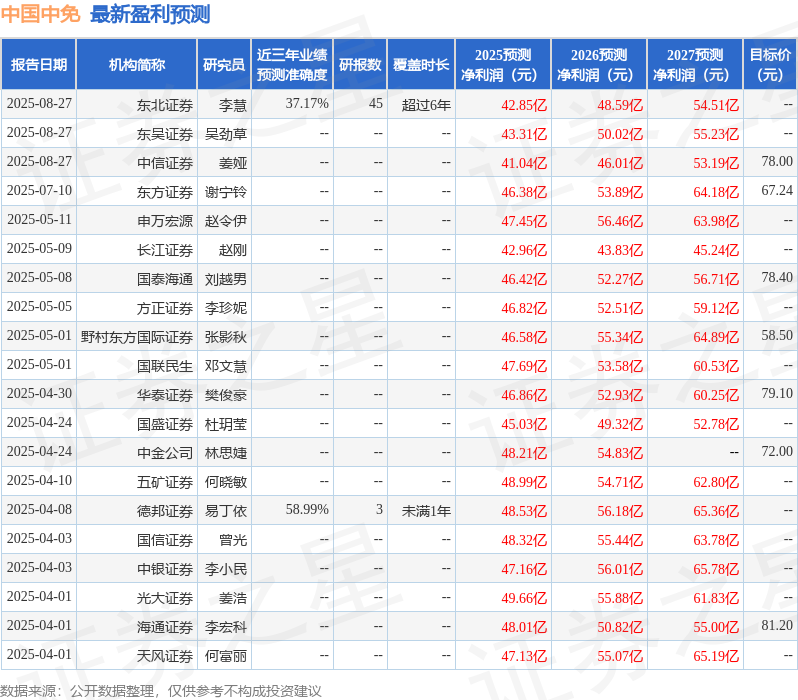The width and height of the screenshot is (798, 700).
Task: Select target price 58.50
Action: tap(777, 335)
